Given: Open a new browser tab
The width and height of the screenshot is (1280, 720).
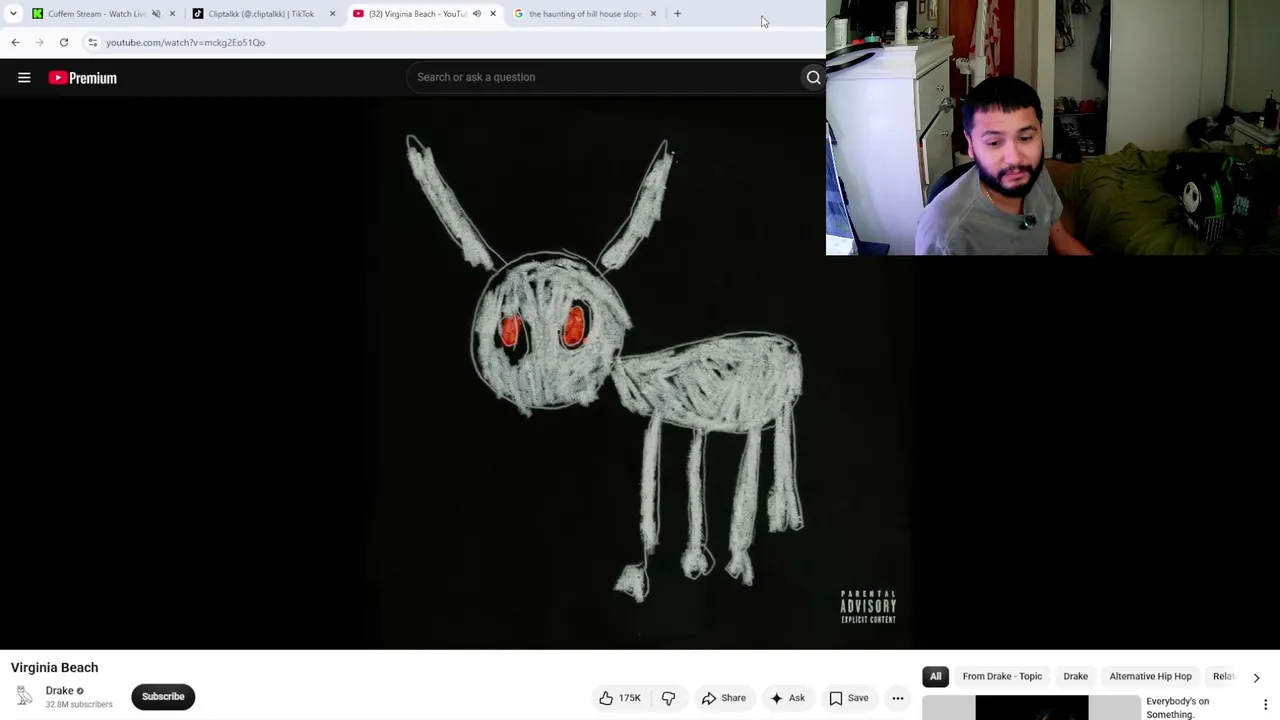Looking at the screenshot, I should tap(677, 14).
